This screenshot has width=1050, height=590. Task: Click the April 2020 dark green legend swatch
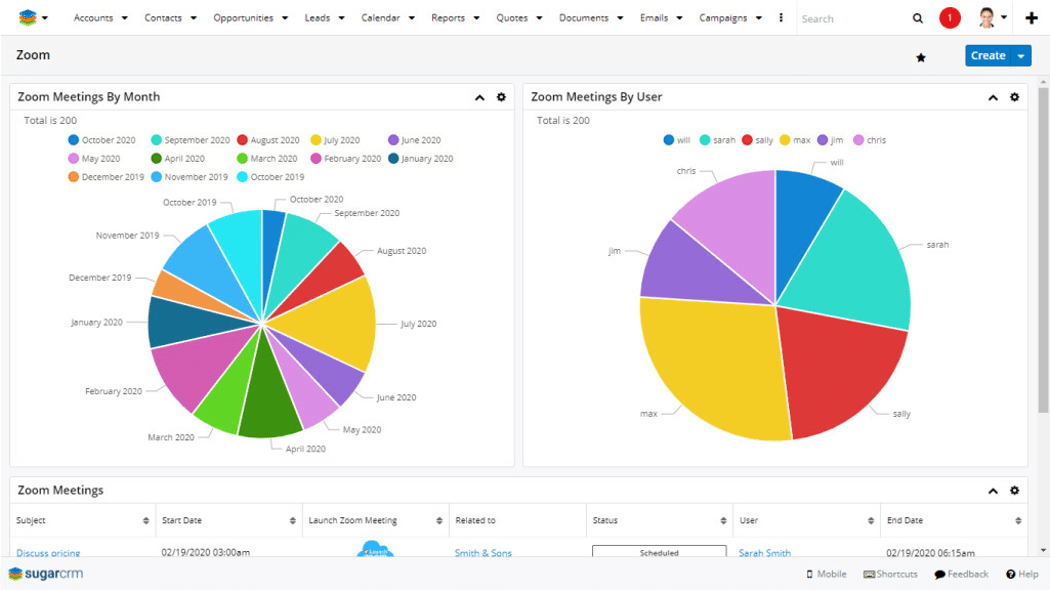click(x=156, y=159)
